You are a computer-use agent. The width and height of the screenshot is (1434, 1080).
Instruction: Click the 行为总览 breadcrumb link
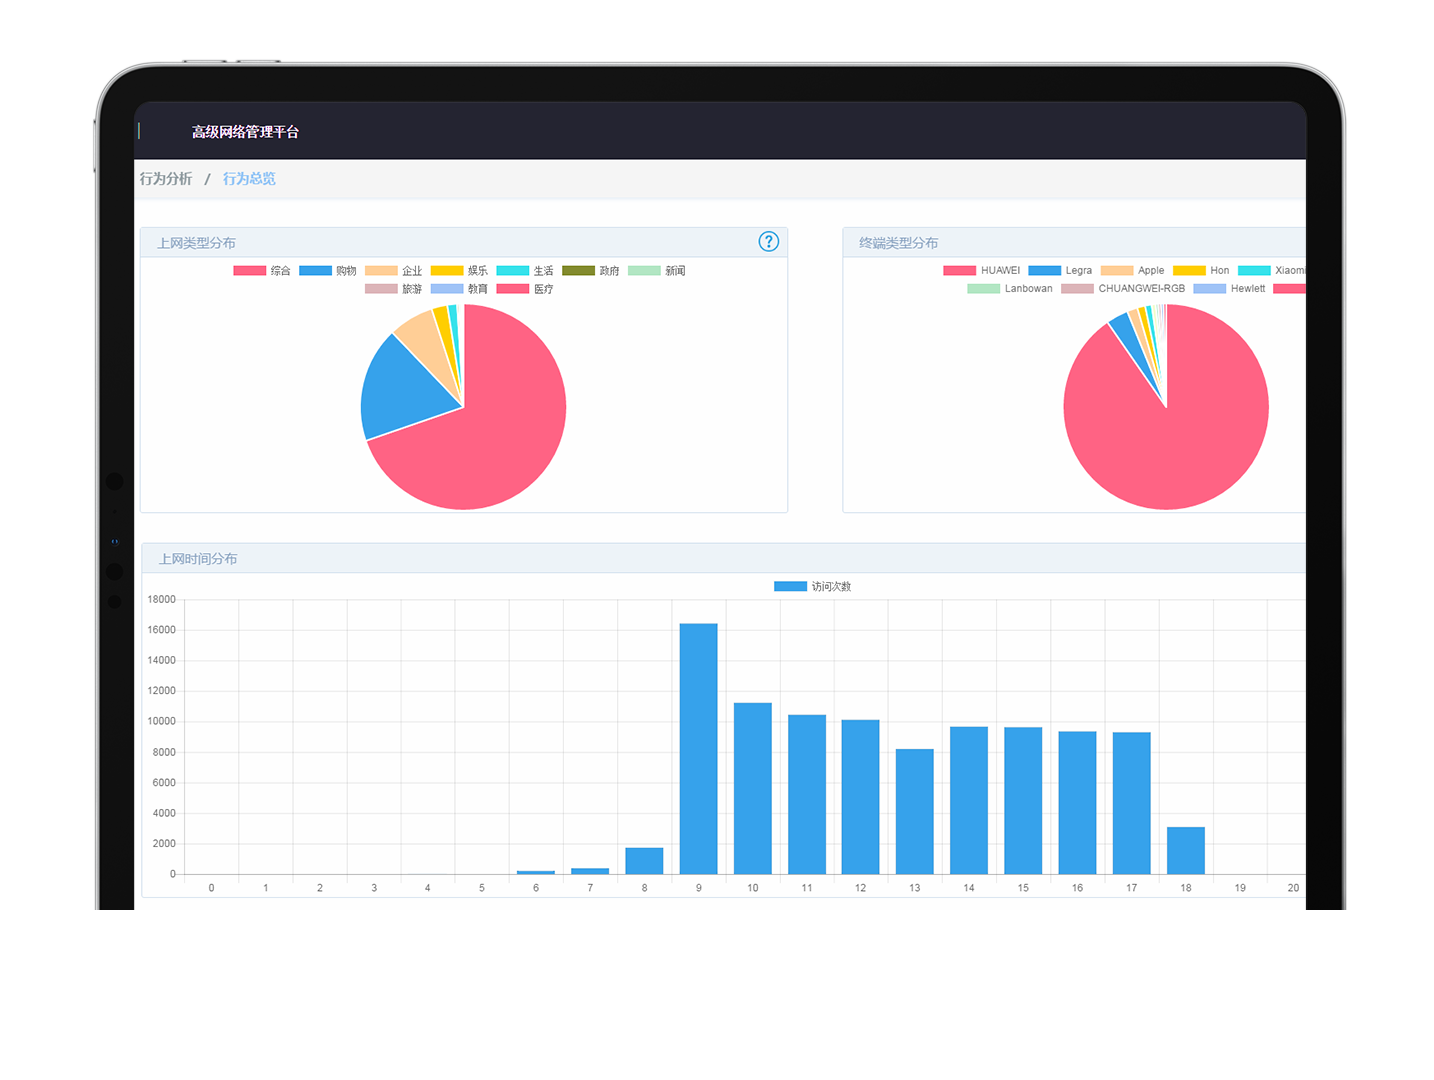click(249, 179)
